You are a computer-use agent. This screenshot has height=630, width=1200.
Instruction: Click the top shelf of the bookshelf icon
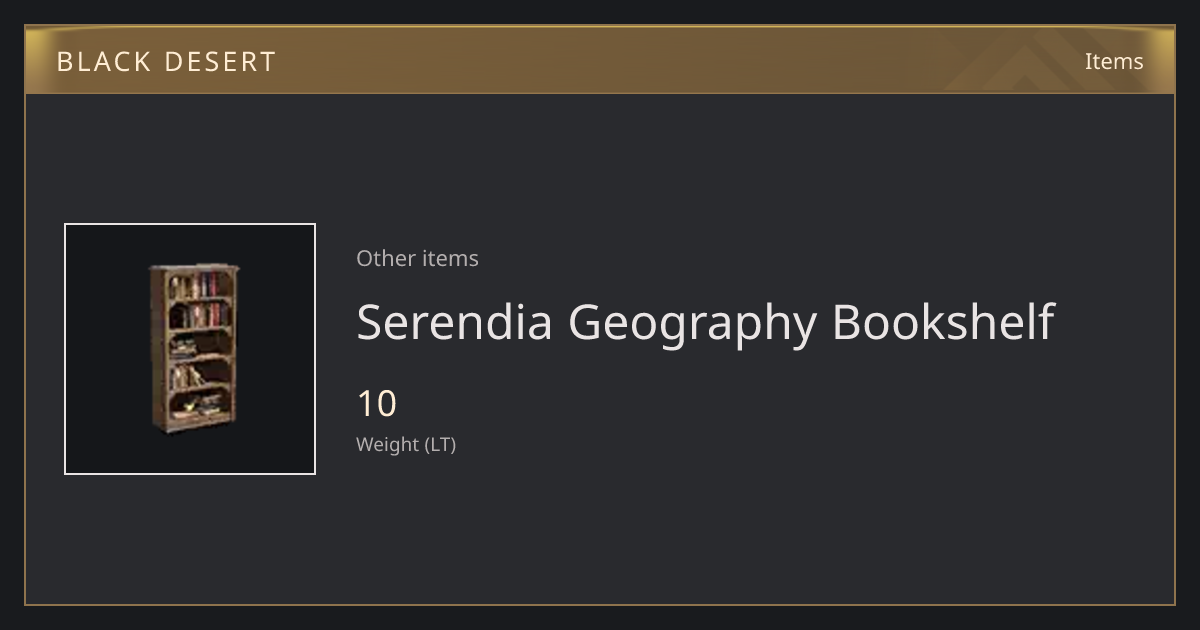(x=199, y=285)
